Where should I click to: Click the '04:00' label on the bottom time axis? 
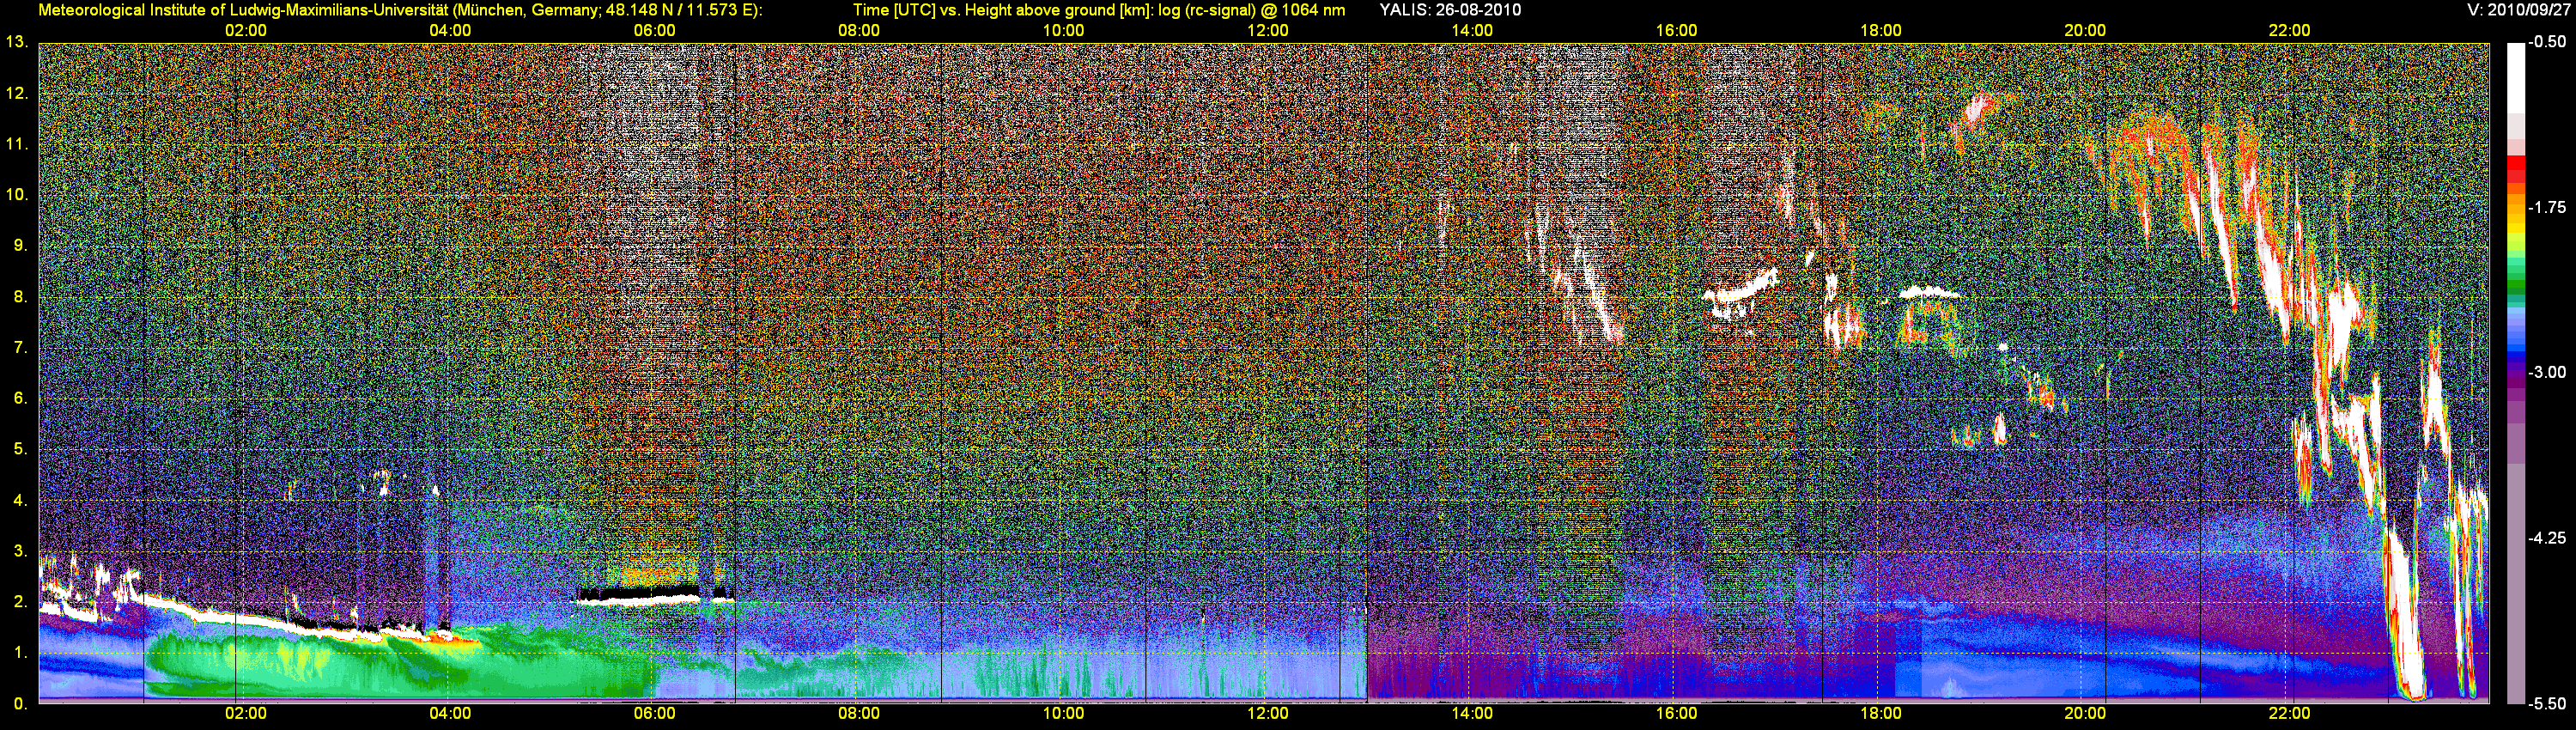450,713
